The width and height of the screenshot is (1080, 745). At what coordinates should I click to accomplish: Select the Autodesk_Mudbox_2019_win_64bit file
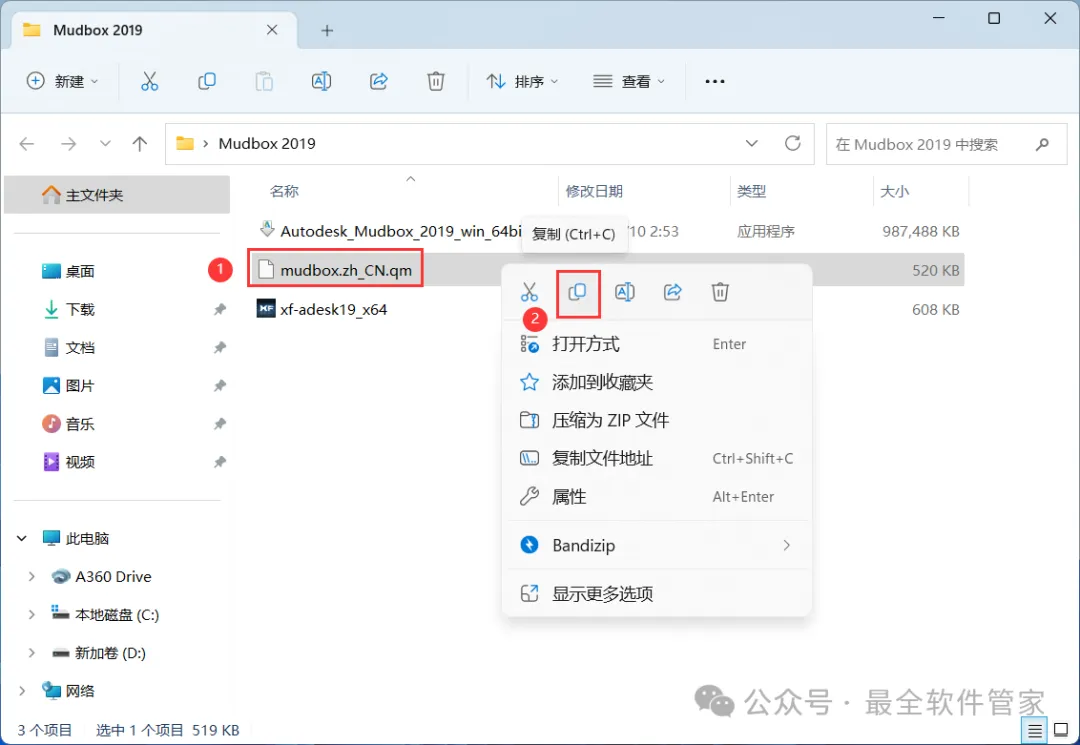pos(390,231)
